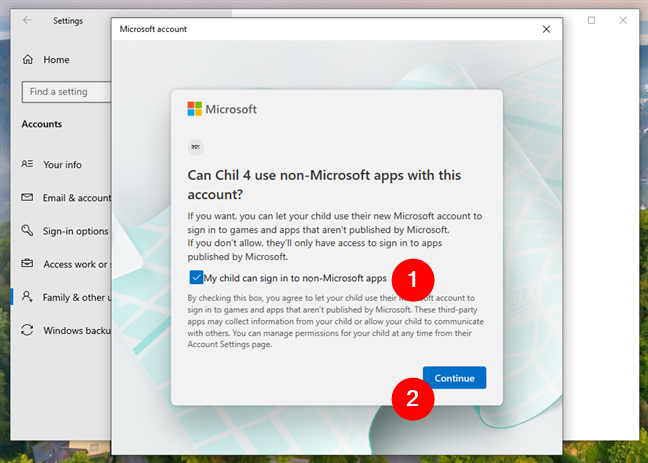Maximize the Settings window

591,20
